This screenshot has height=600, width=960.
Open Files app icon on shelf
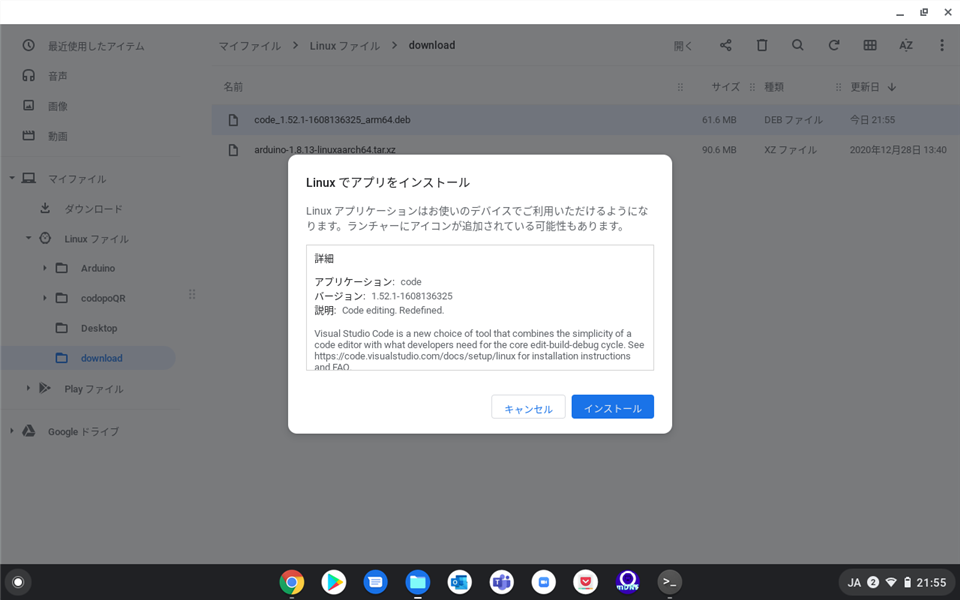click(x=418, y=582)
